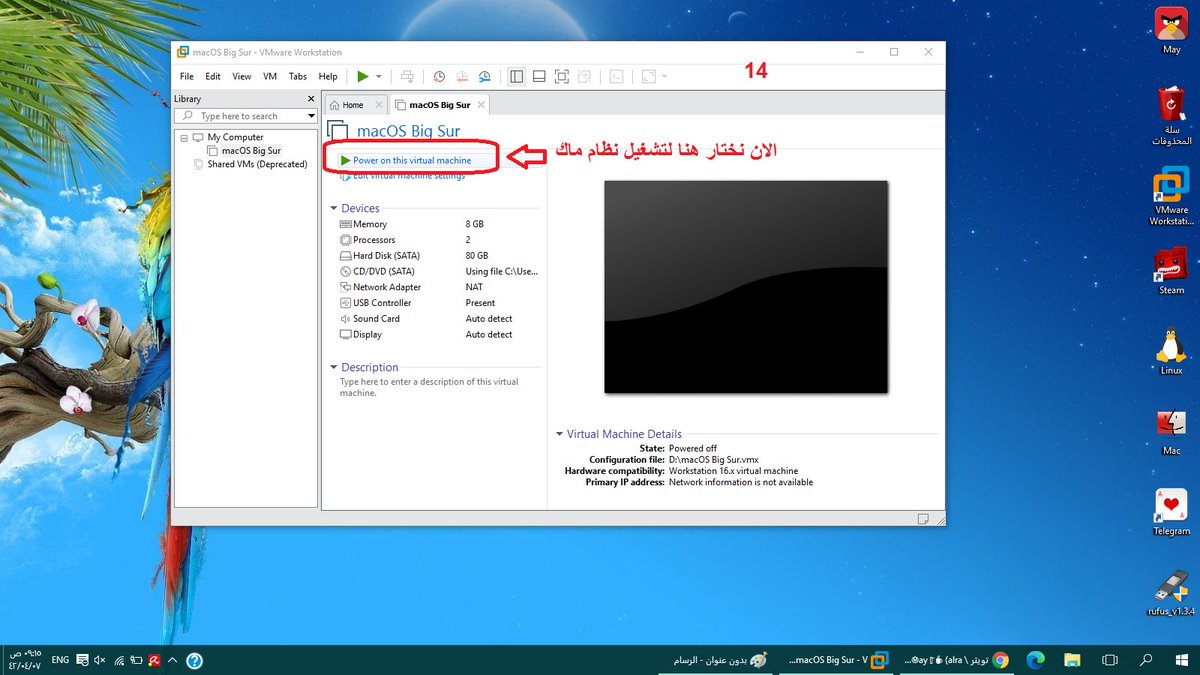
Task: Close the Home tab
Action: point(379,104)
